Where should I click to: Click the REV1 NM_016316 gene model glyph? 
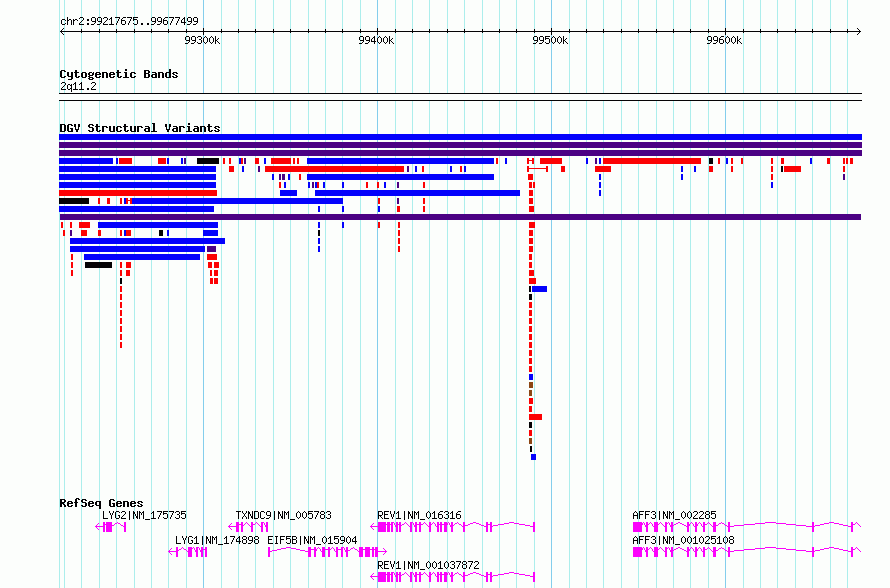click(452, 527)
